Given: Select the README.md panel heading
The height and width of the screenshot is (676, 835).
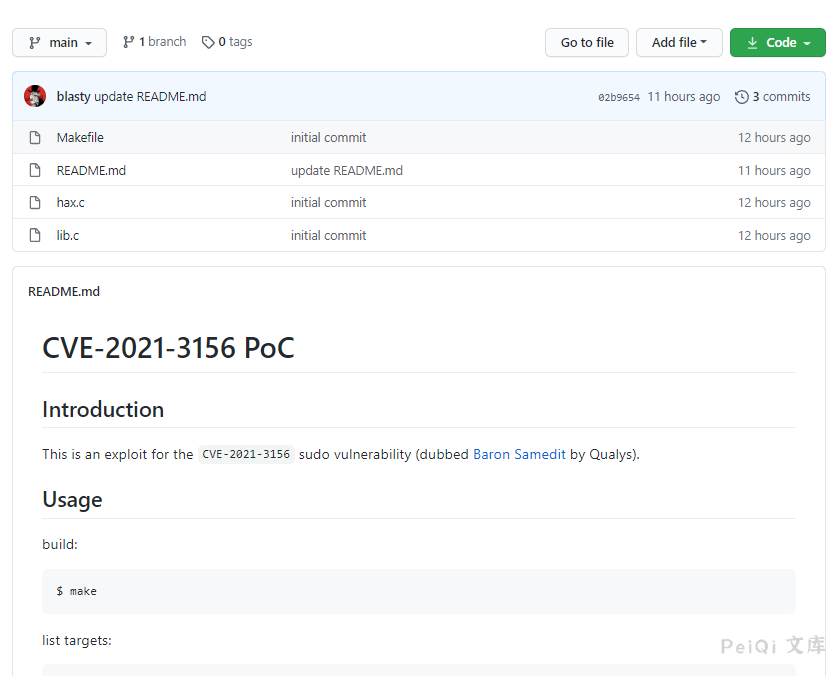Looking at the screenshot, I should (x=64, y=291).
